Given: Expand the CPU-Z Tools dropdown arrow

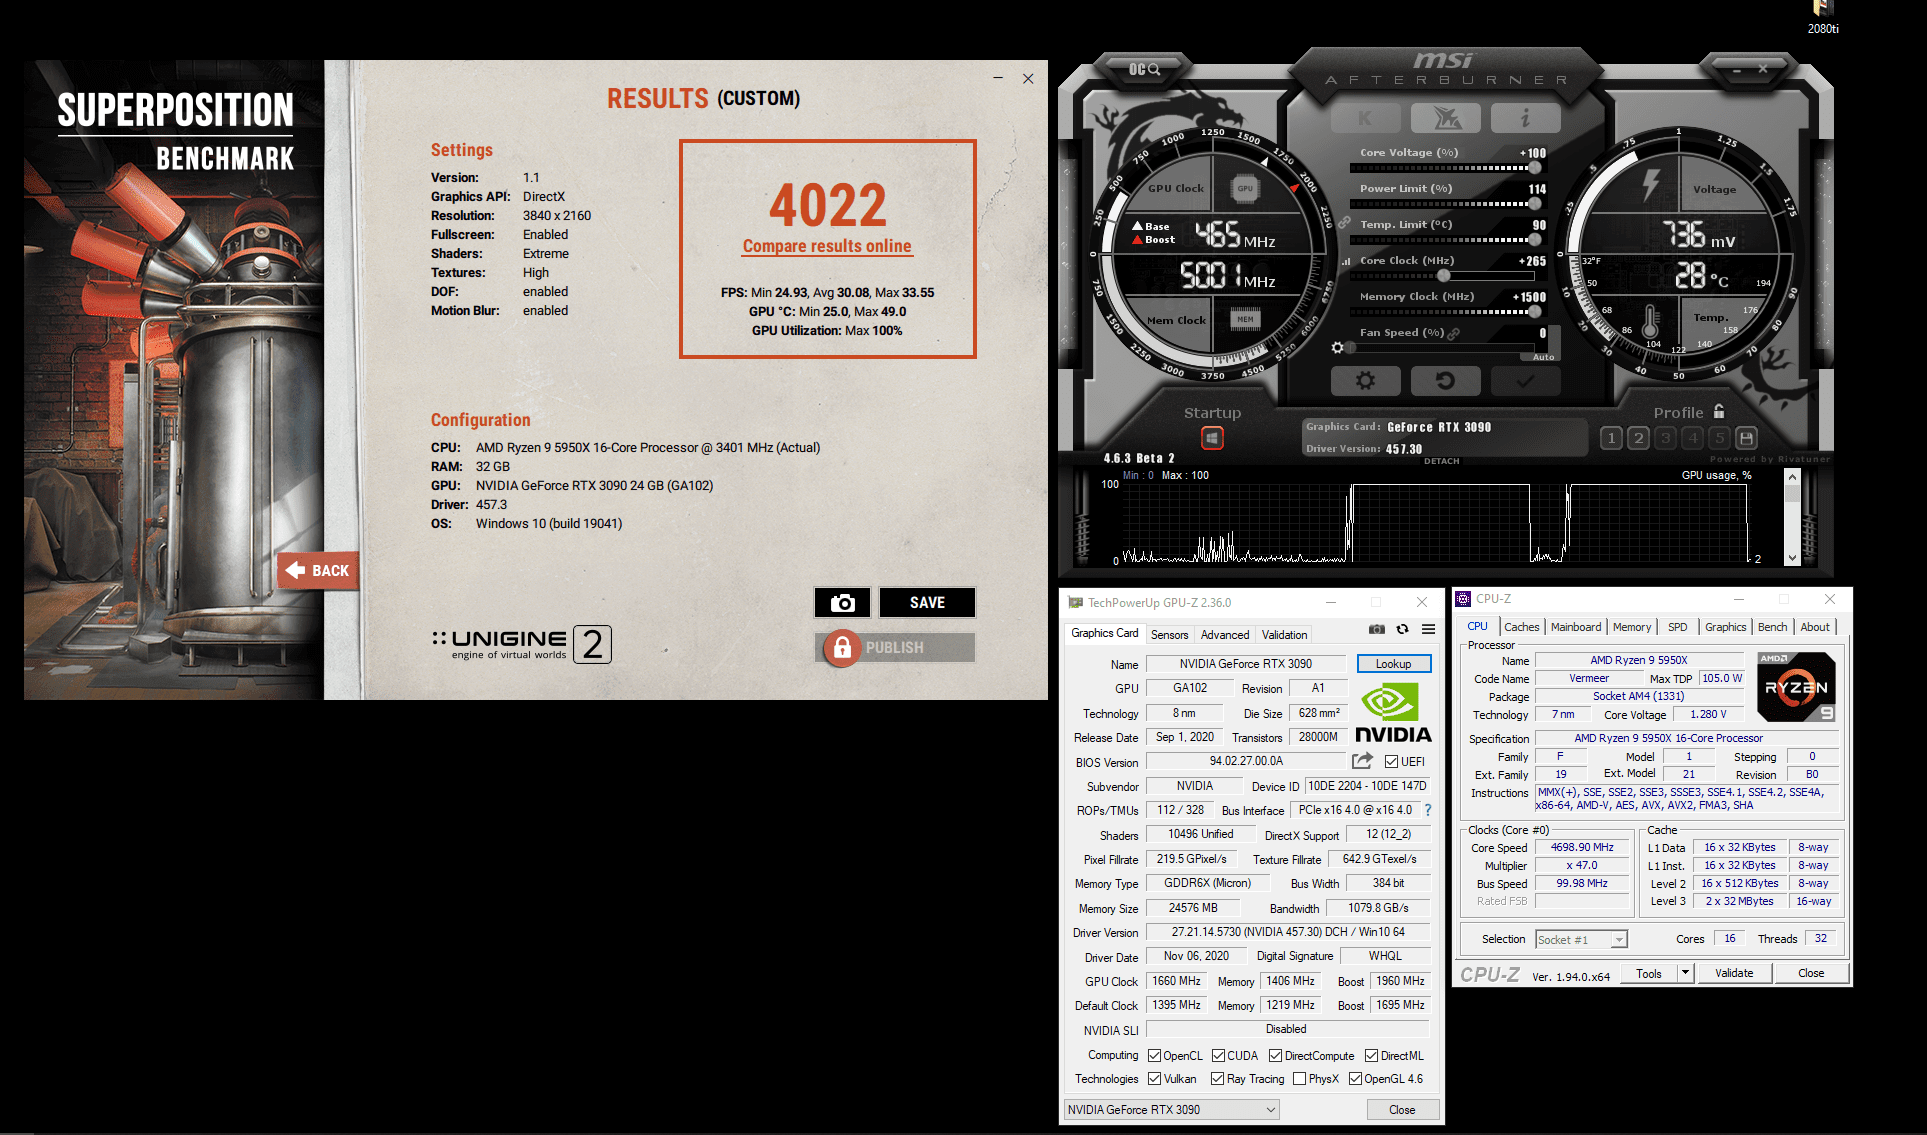Looking at the screenshot, I should click(x=1685, y=973).
